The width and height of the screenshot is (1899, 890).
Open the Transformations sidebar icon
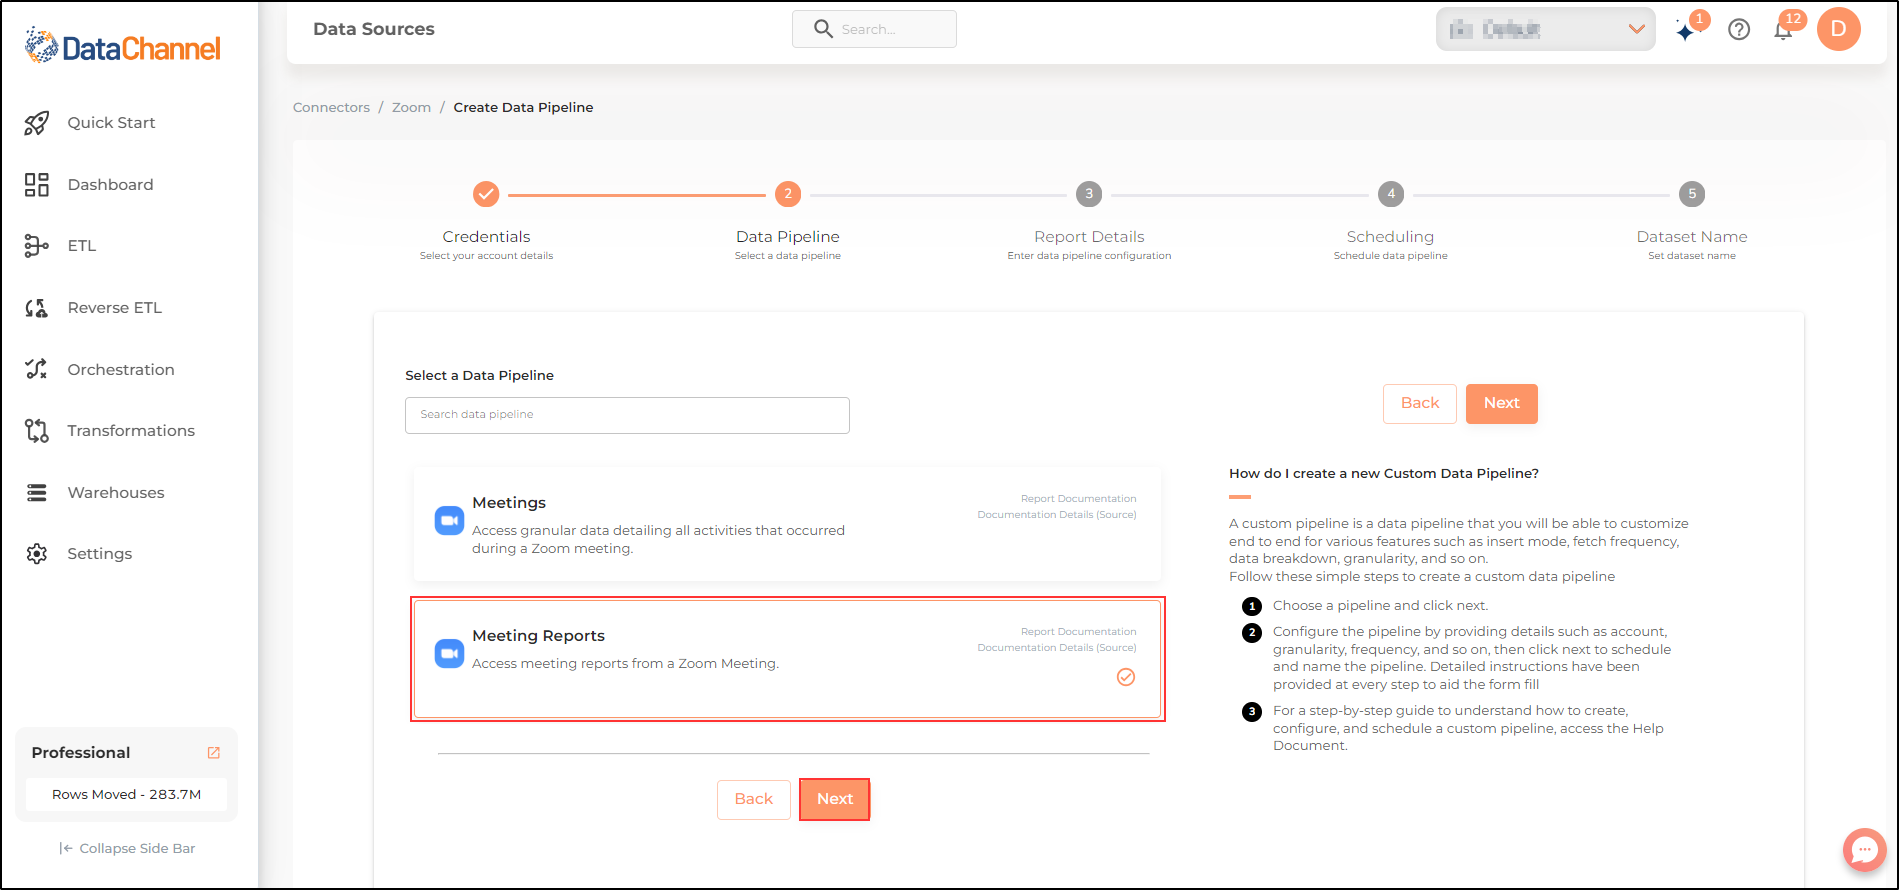tap(37, 431)
